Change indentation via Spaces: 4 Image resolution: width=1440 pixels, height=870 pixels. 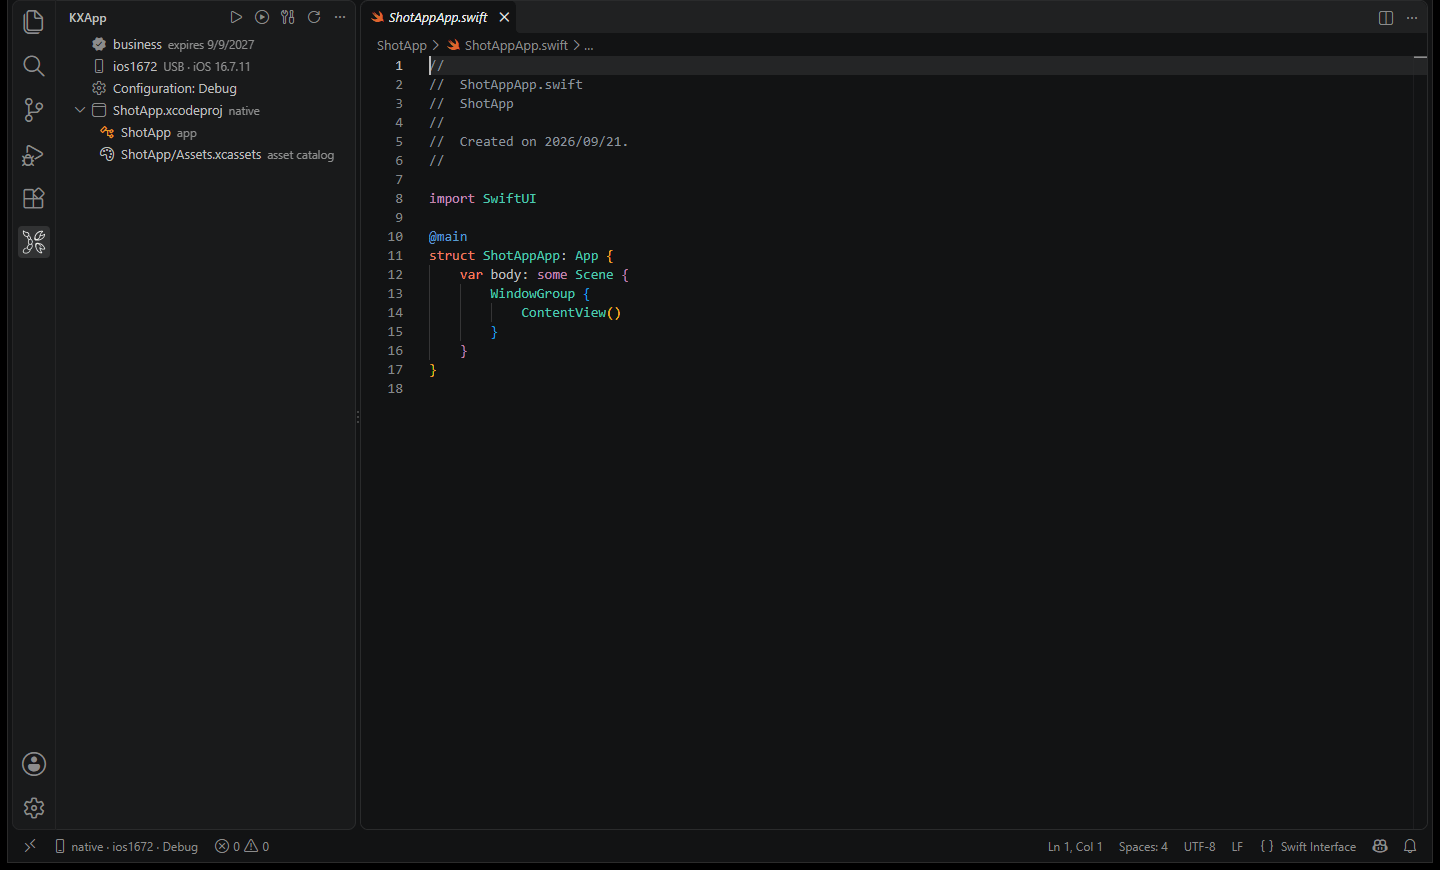pyautogui.click(x=1143, y=846)
